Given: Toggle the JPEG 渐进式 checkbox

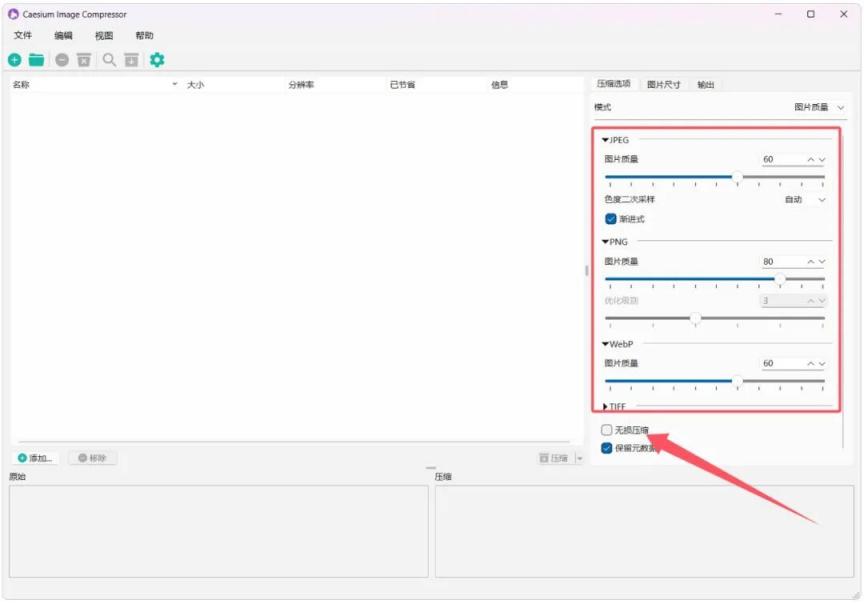Looking at the screenshot, I should click(x=611, y=219).
